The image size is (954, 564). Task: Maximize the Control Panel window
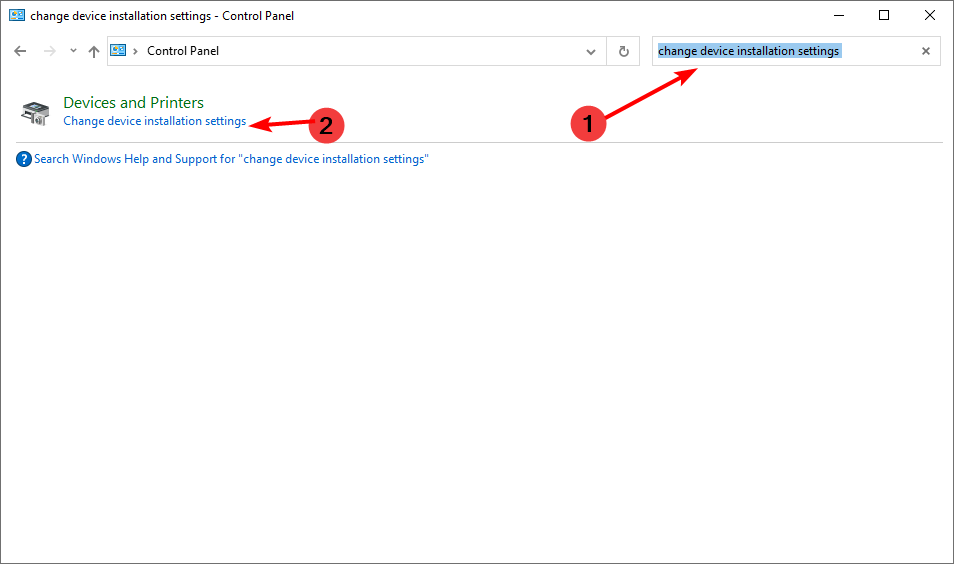pos(884,15)
